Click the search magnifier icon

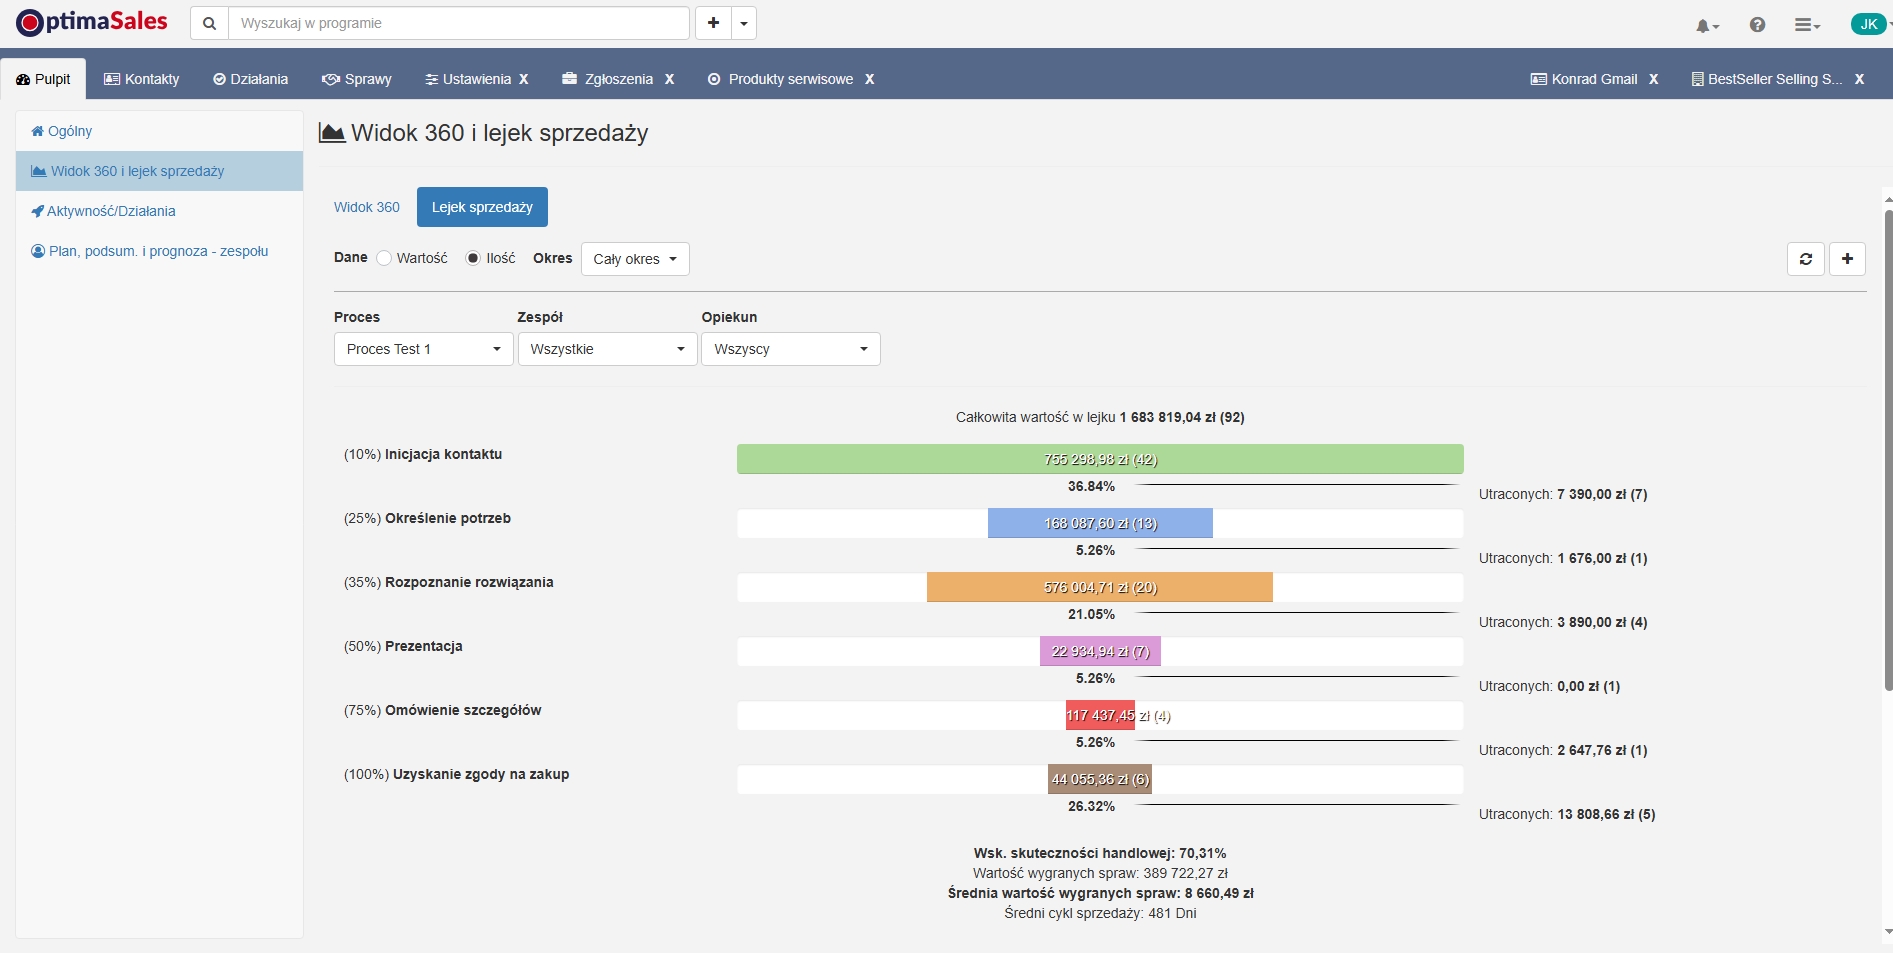coord(209,22)
